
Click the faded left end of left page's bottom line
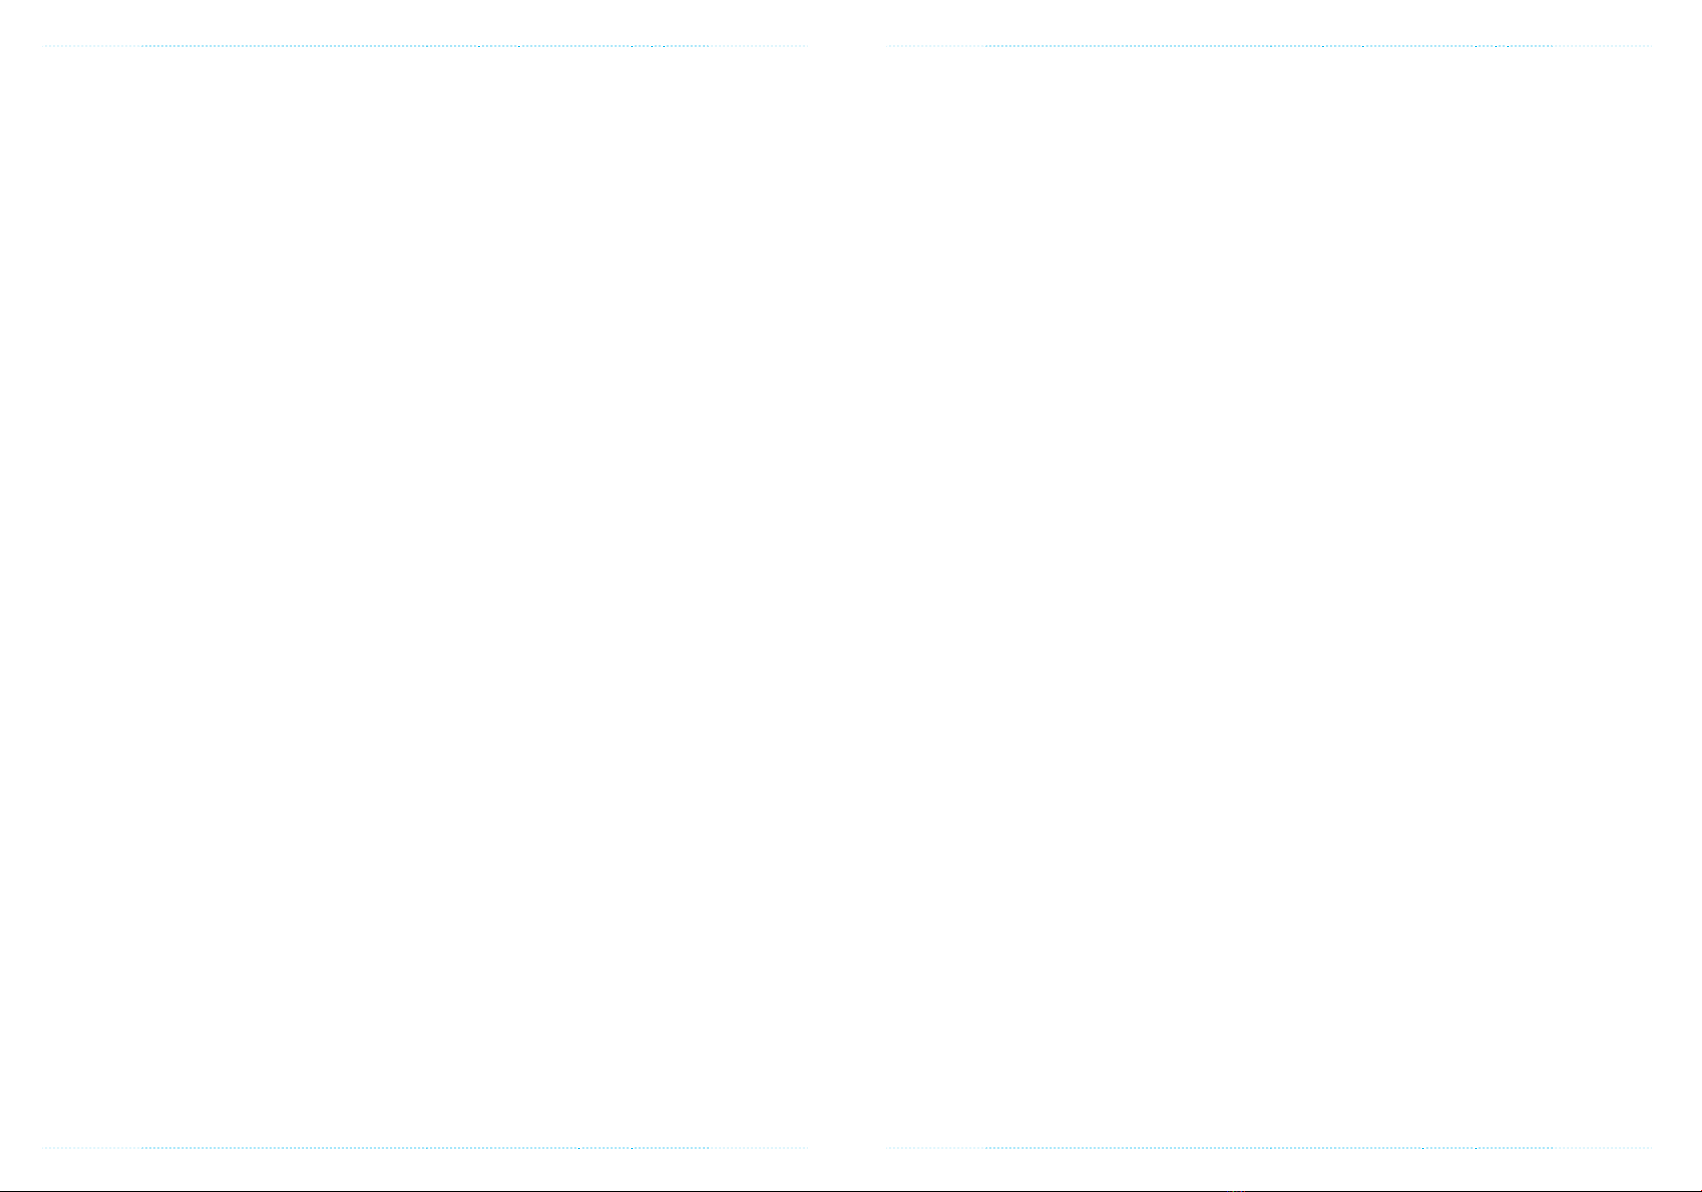point(92,1148)
